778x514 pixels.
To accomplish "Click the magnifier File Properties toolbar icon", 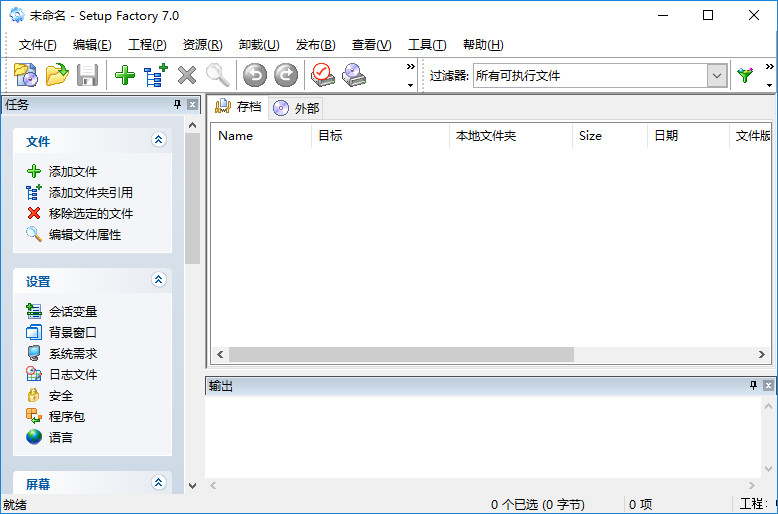I will [218, 75].
